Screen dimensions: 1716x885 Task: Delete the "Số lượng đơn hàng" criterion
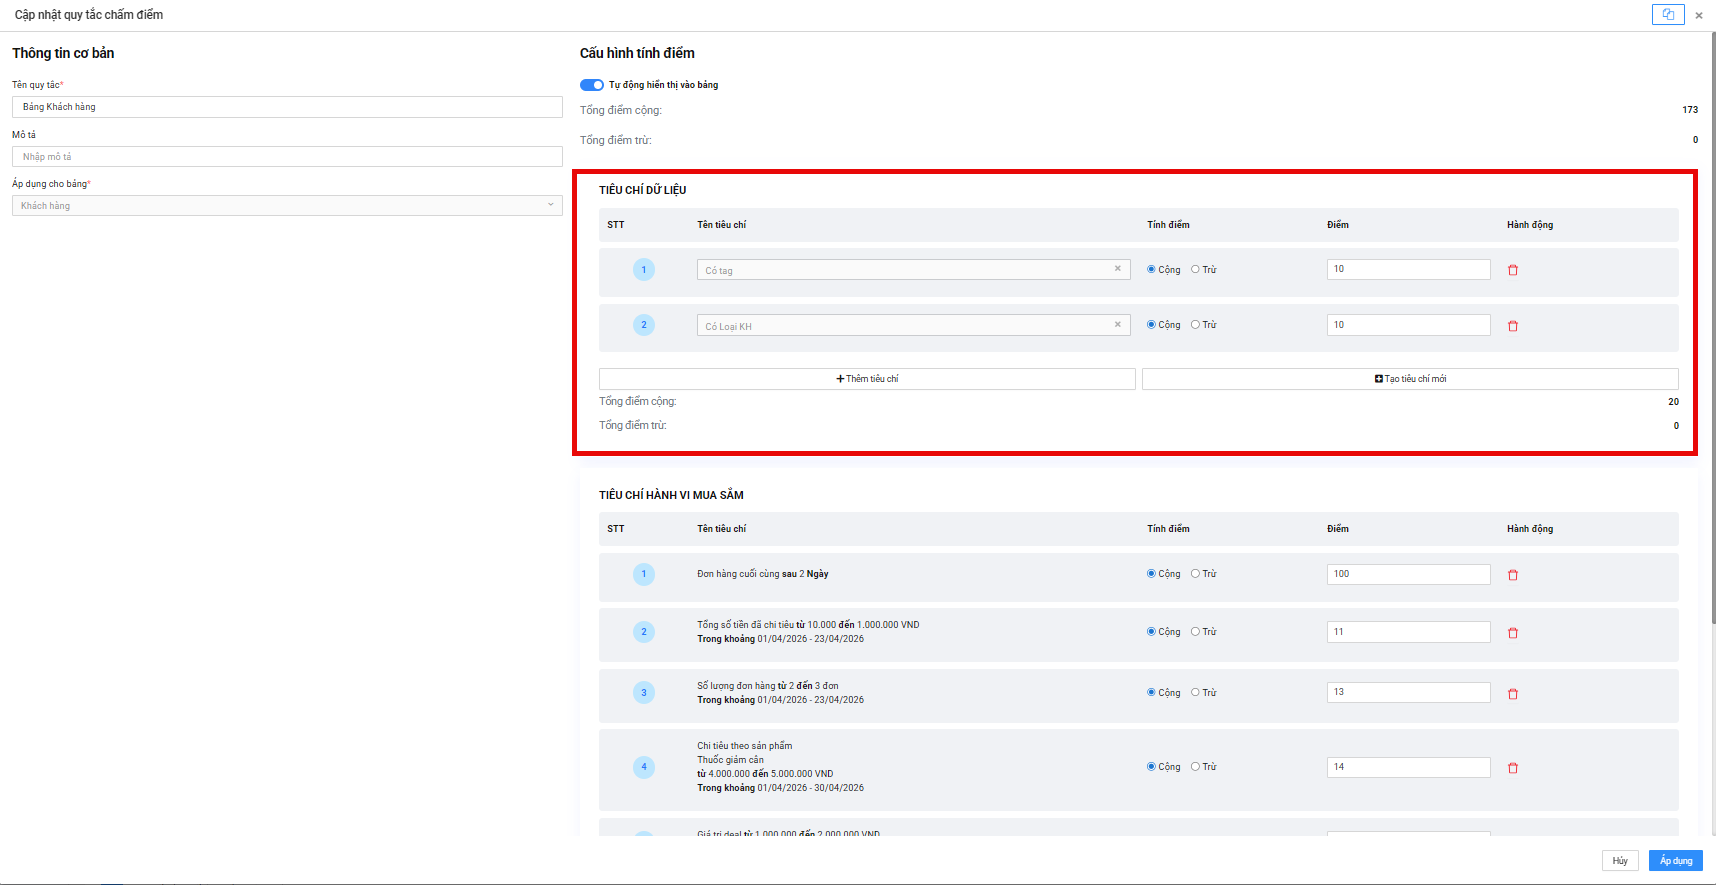[1513, 694]
